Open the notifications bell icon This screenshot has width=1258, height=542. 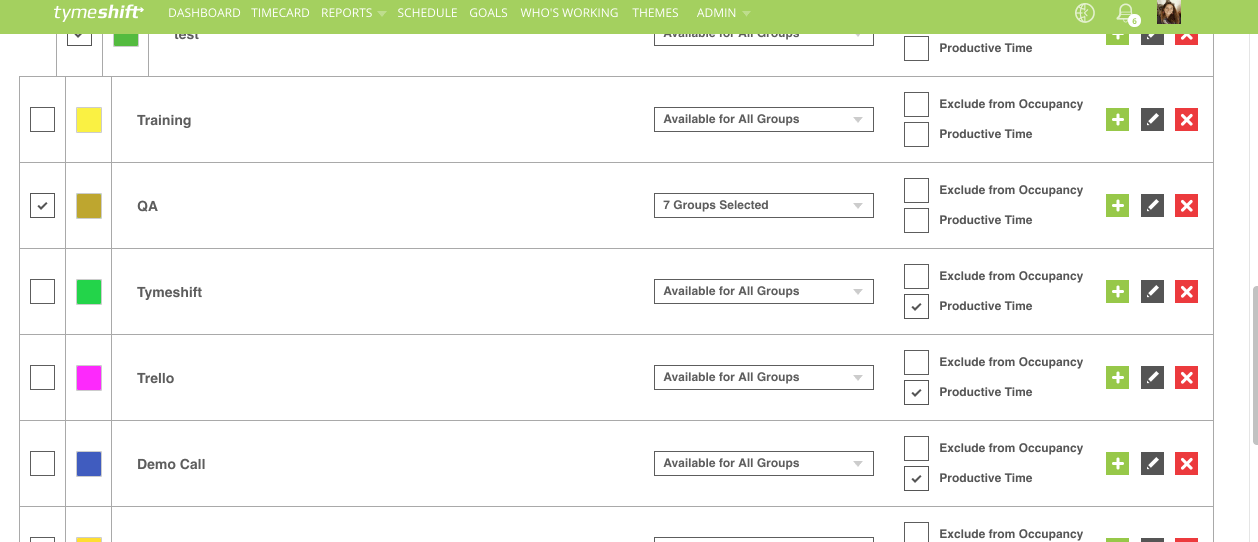(x=1126, y=13)
